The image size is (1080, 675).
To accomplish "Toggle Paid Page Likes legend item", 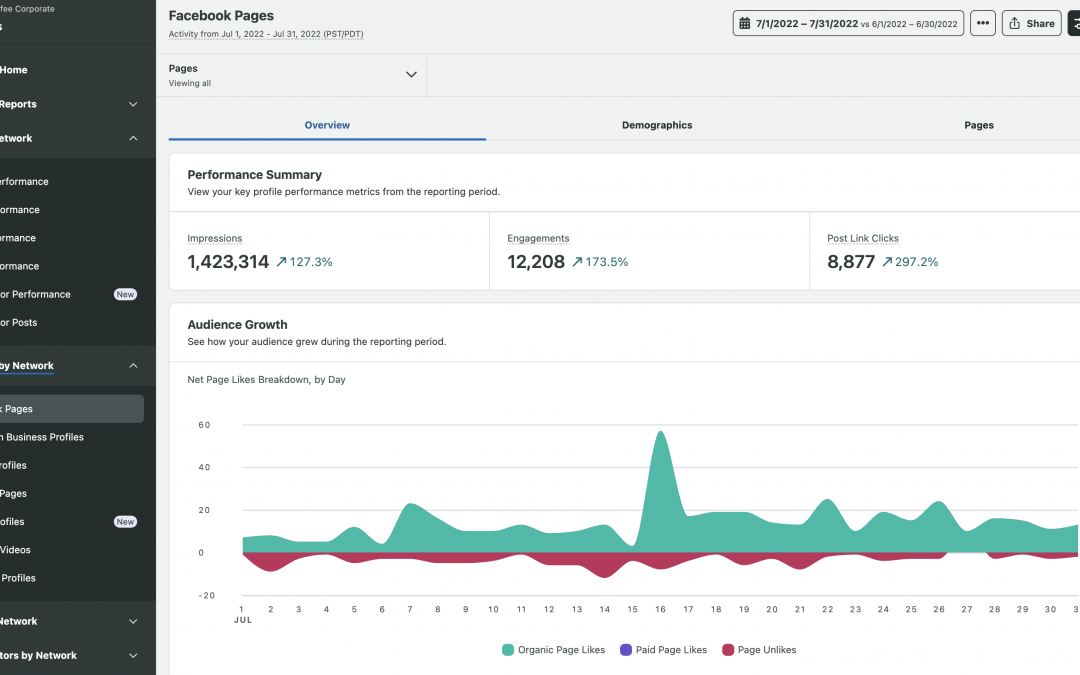I will click(x=663, y=649).
